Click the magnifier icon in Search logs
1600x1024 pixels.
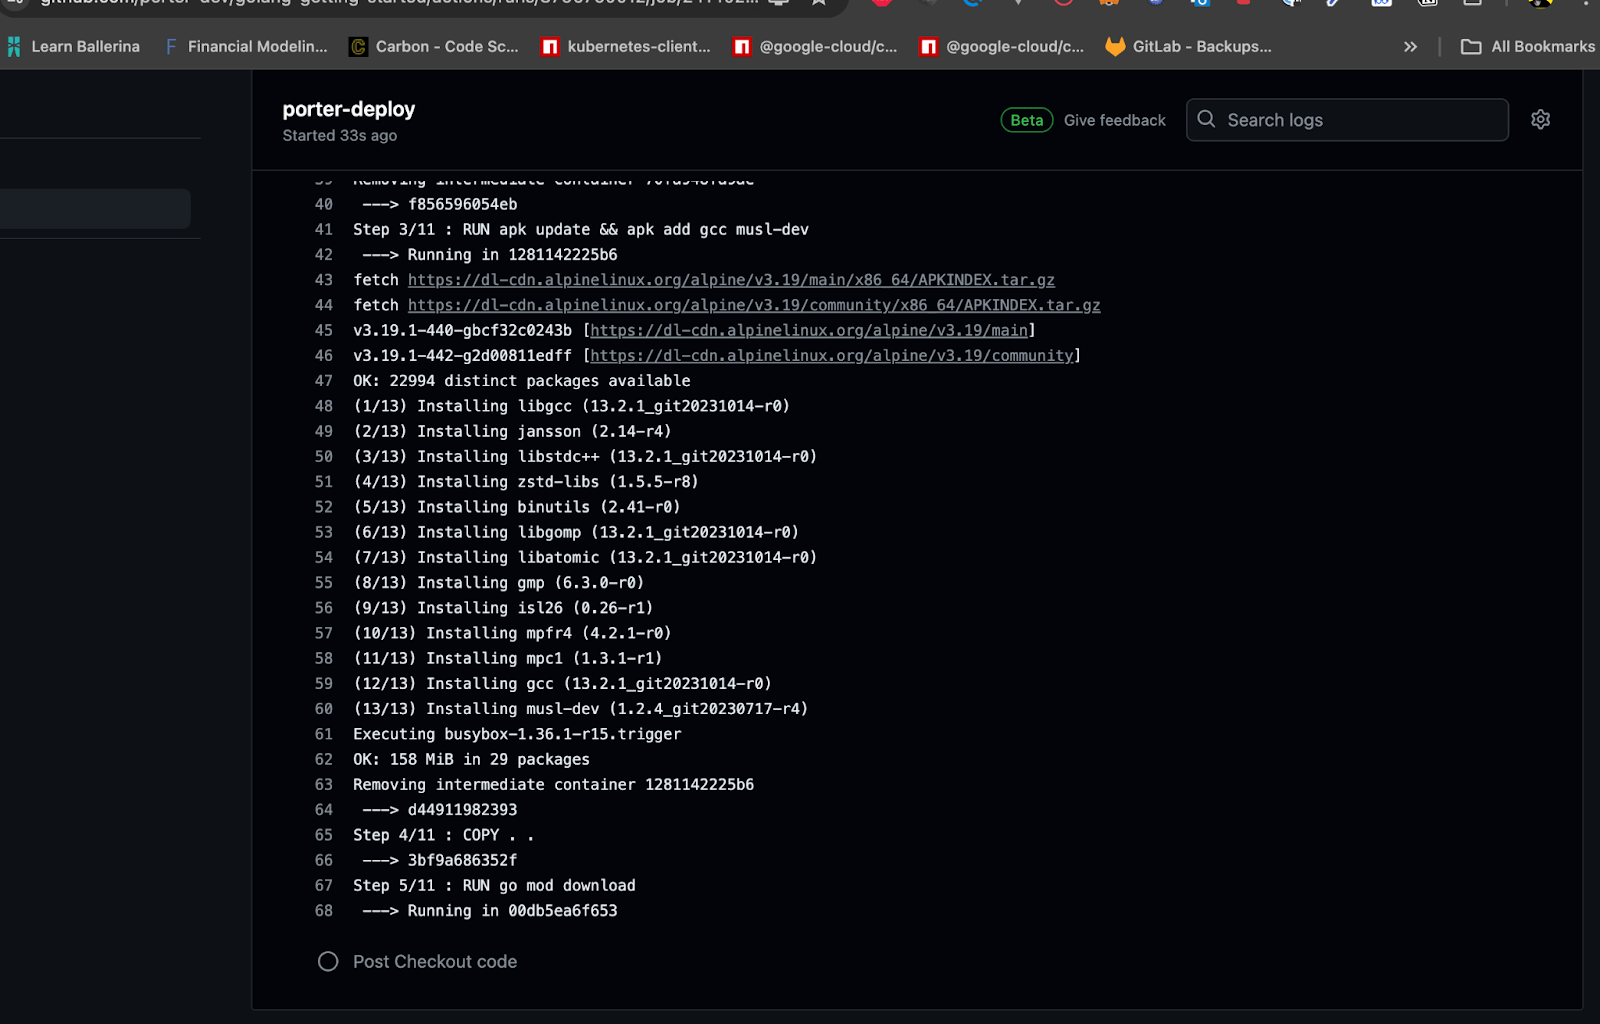(1206, 119)
